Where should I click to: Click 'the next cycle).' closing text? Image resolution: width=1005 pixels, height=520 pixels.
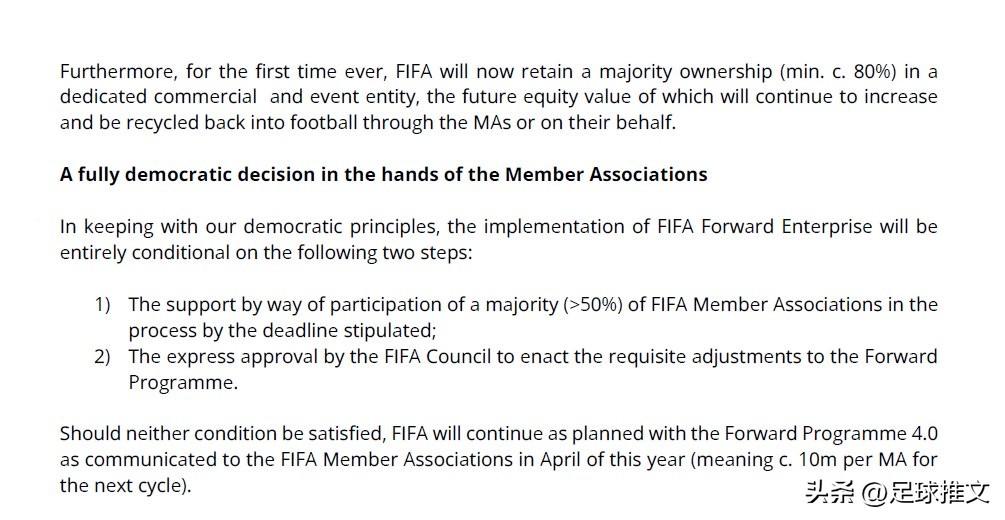tap(126, 486)
